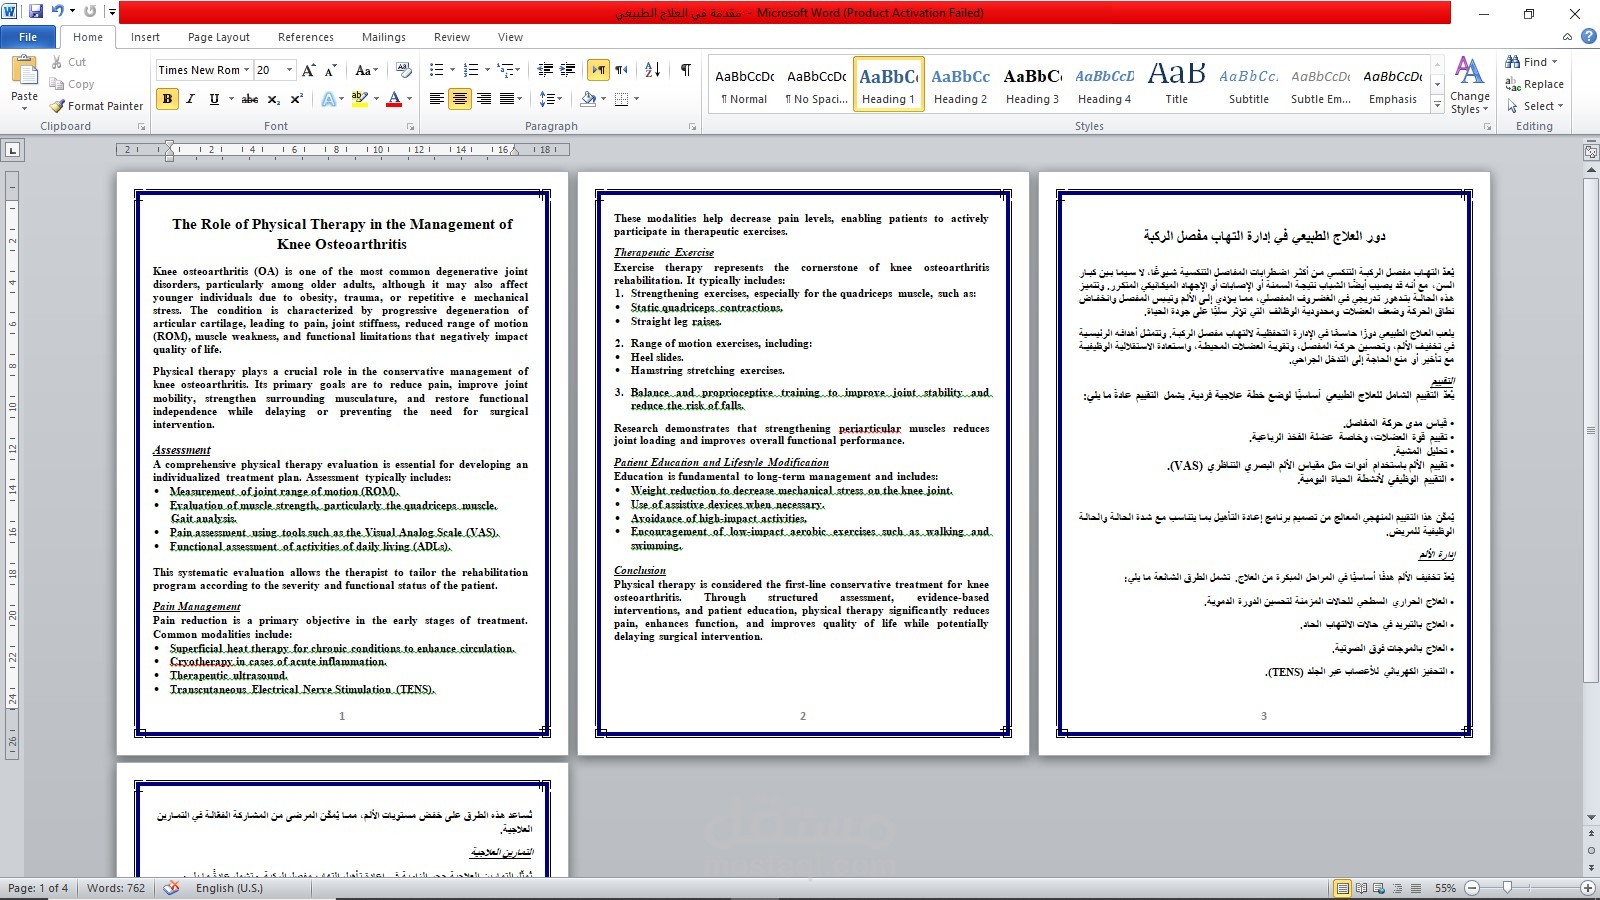
Task: Open Word Help question mark icon
Action: coord(1590,37)
